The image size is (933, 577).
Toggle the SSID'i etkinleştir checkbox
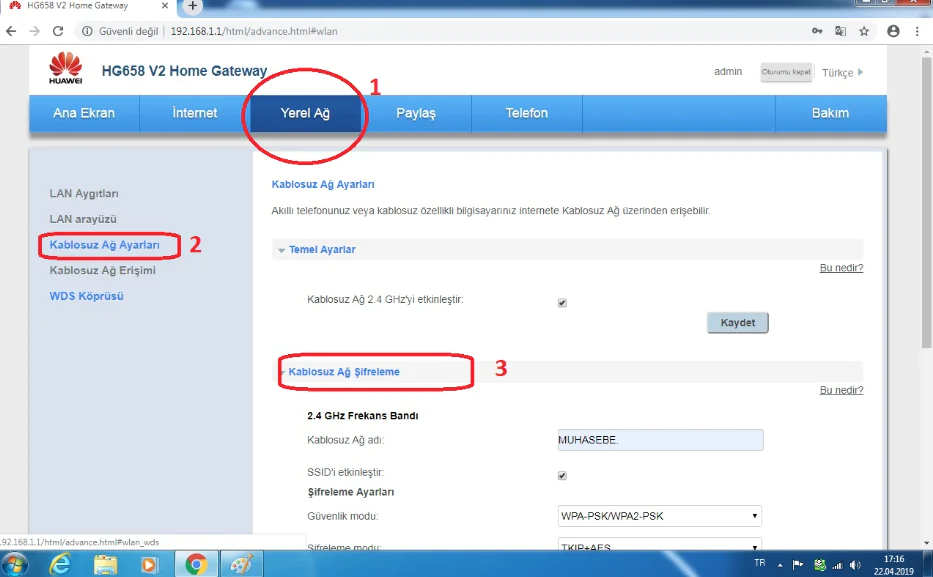pos(562,475)
